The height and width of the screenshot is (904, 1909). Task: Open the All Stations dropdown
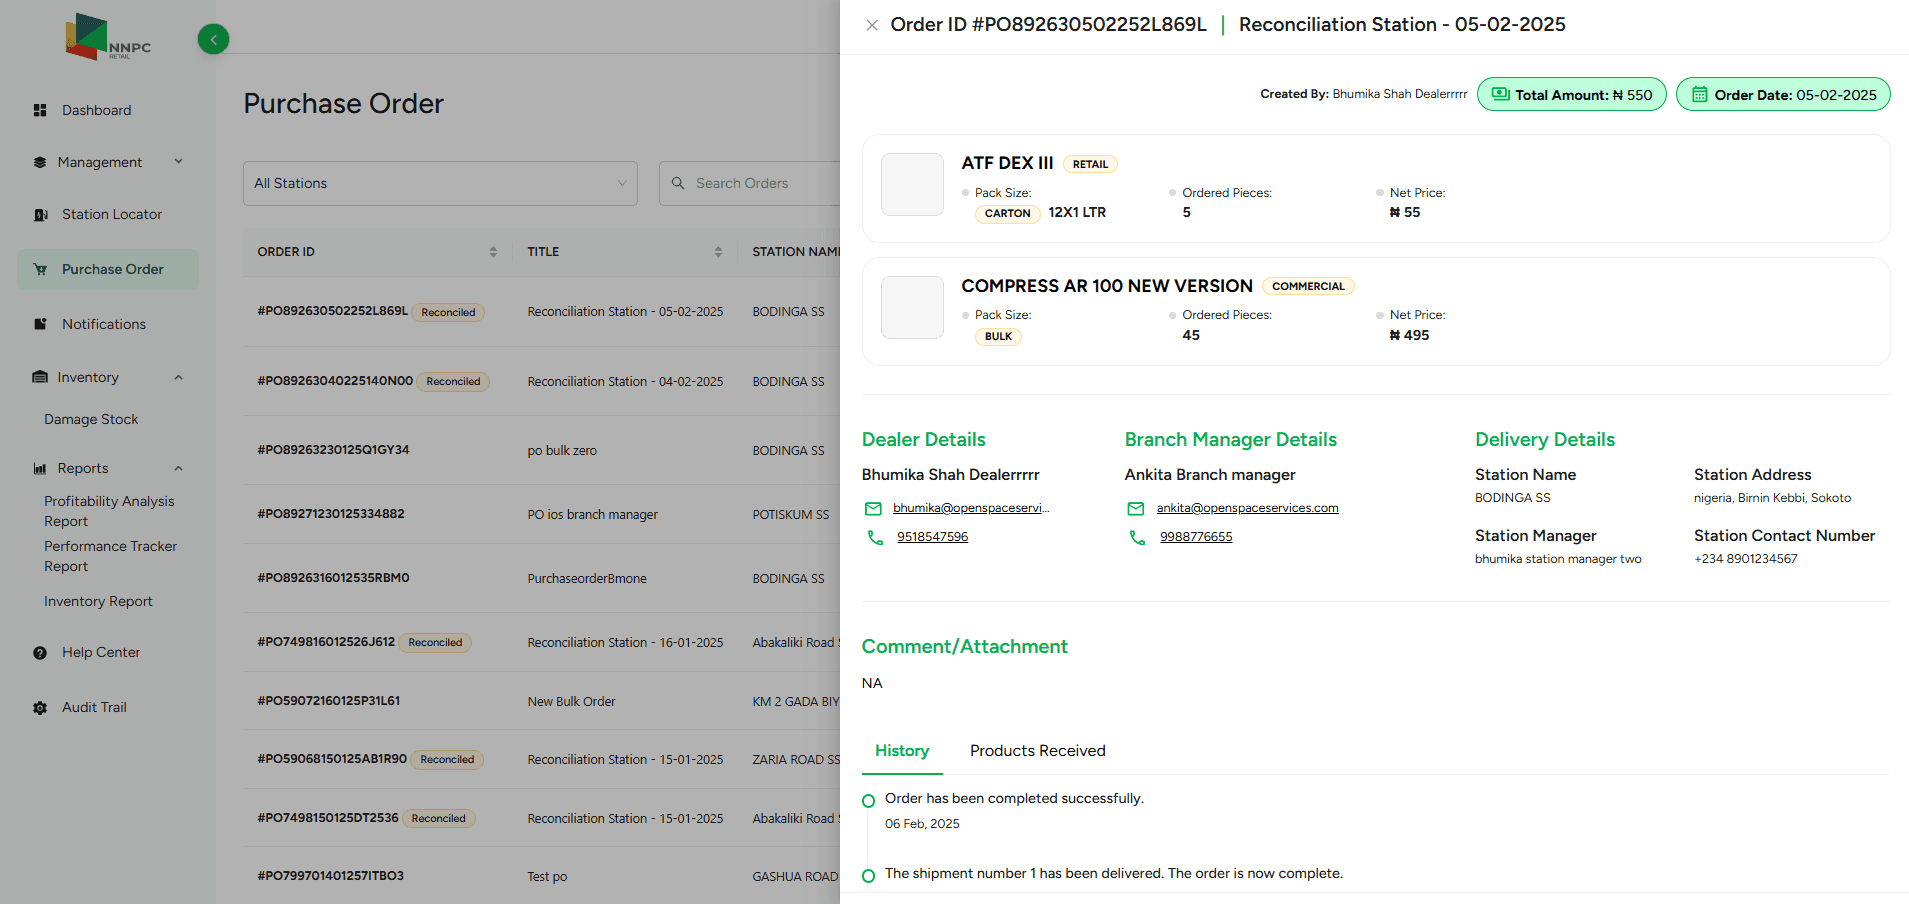pos(440,184)
